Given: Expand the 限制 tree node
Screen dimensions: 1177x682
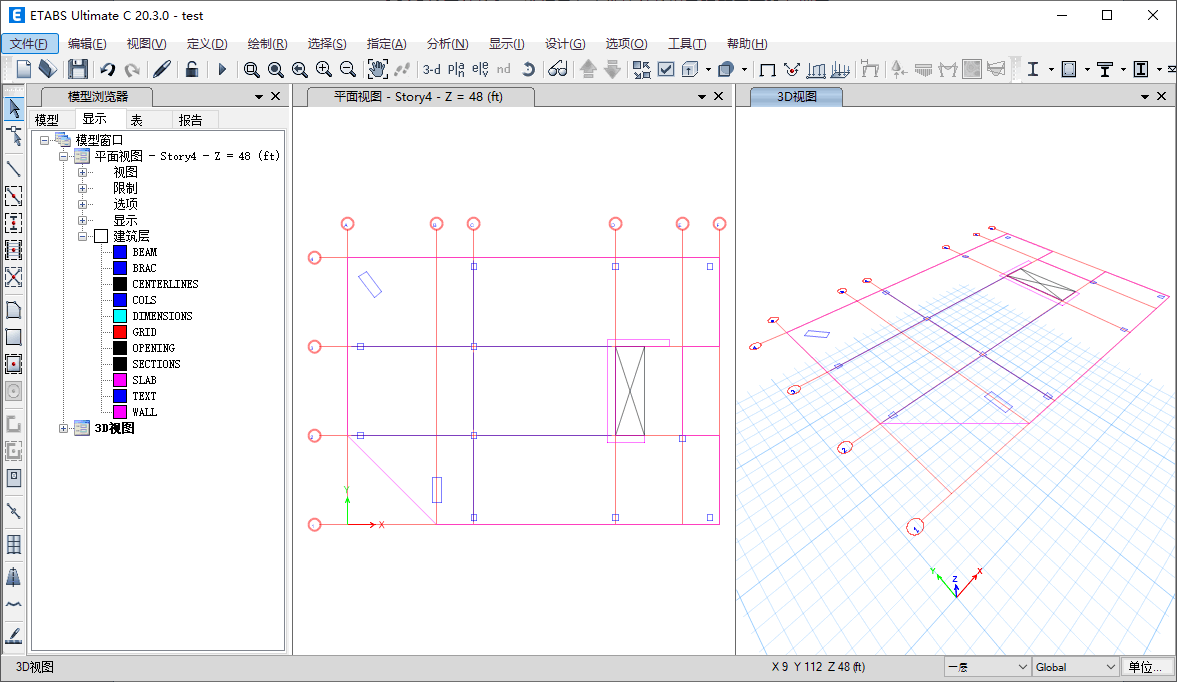Looking at the screenshot, I should point(83,188).
